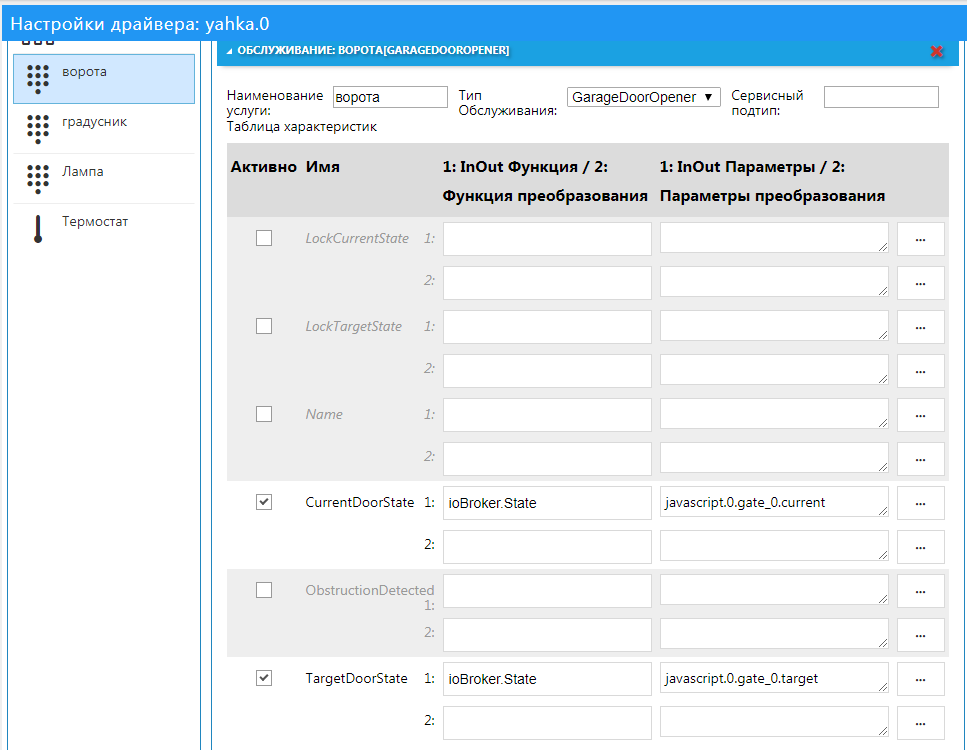Viewport: 967px width, 750px height.
Task: Click the keypad icon beside Лампа
Action: [x=38, y=178]
